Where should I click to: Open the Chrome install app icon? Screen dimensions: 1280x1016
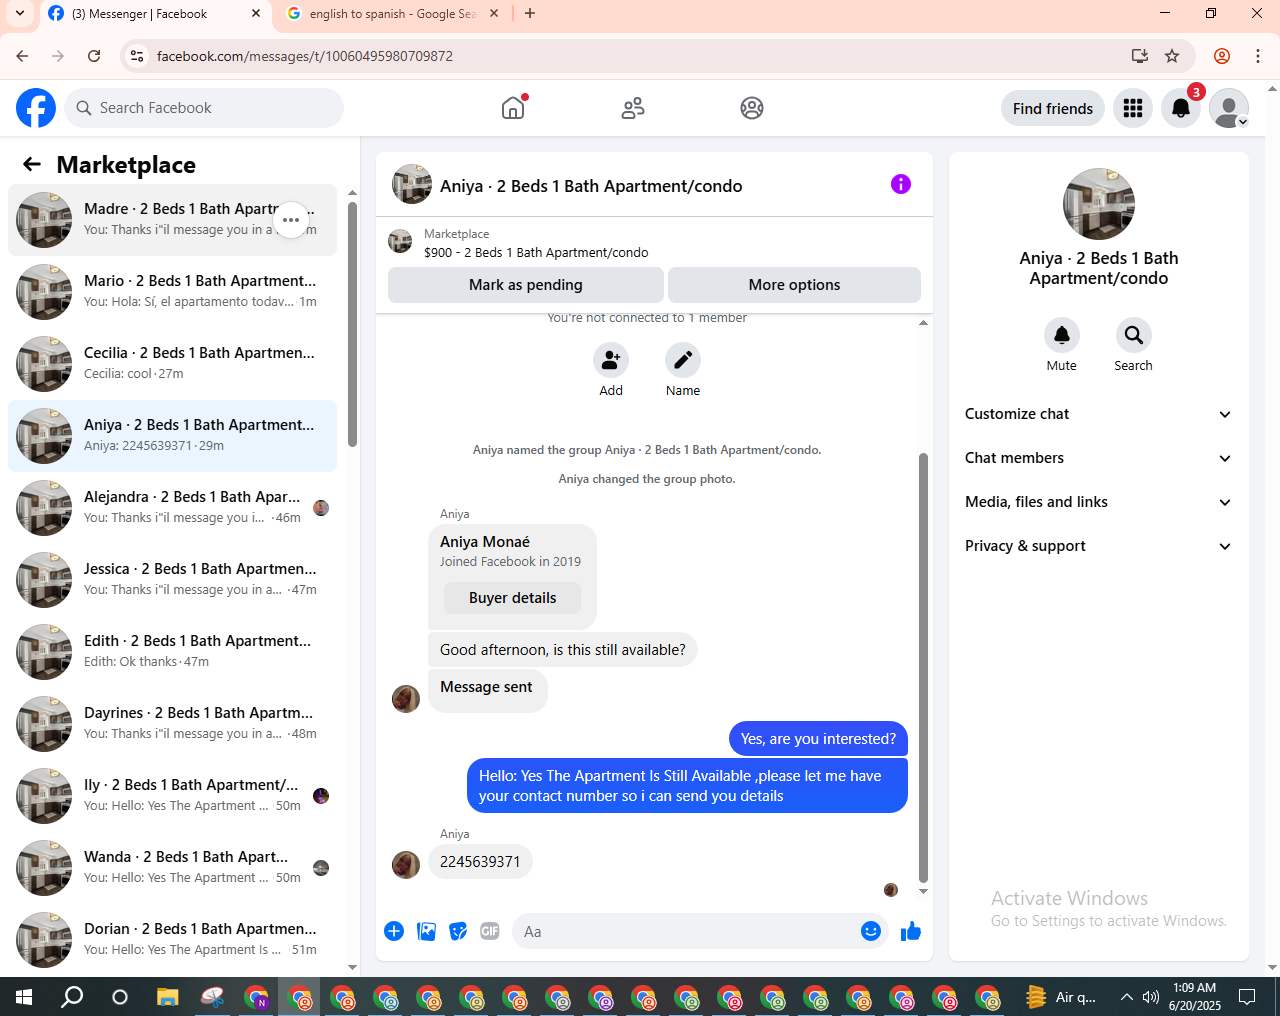point(1140,56)
